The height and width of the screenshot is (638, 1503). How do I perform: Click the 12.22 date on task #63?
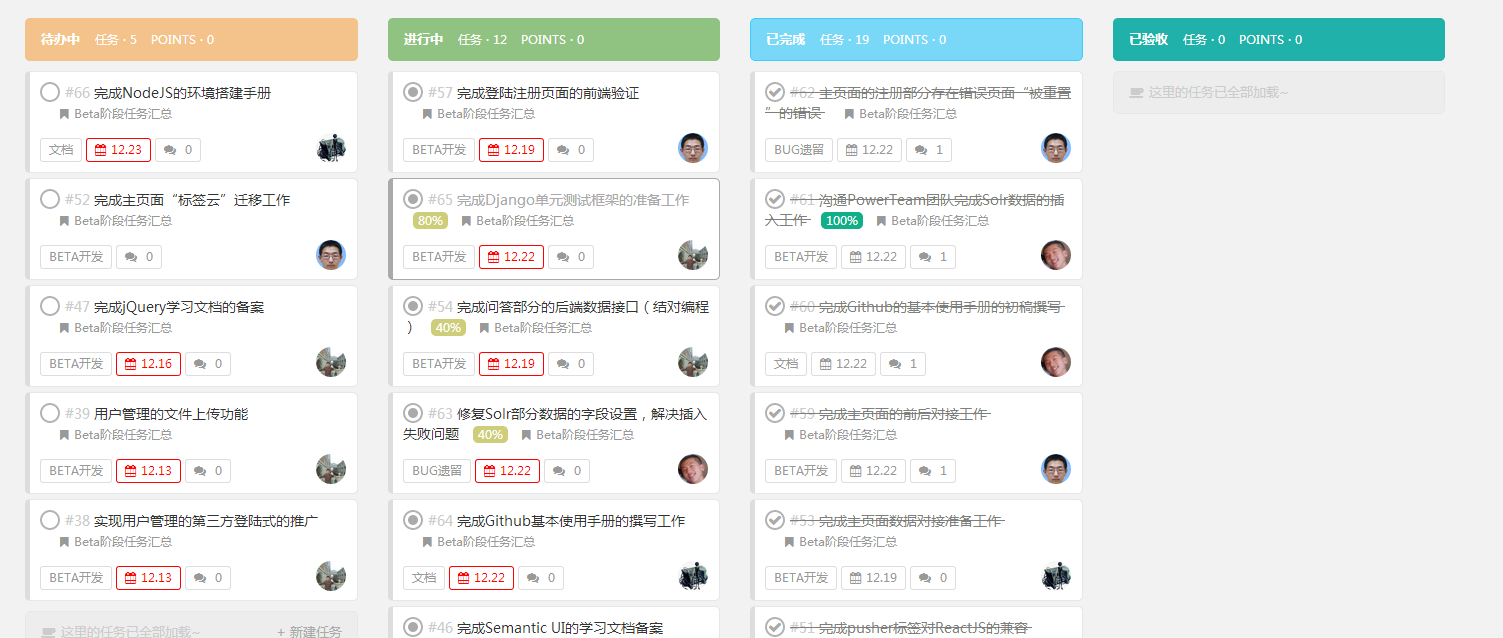click(x=508, y=471)
